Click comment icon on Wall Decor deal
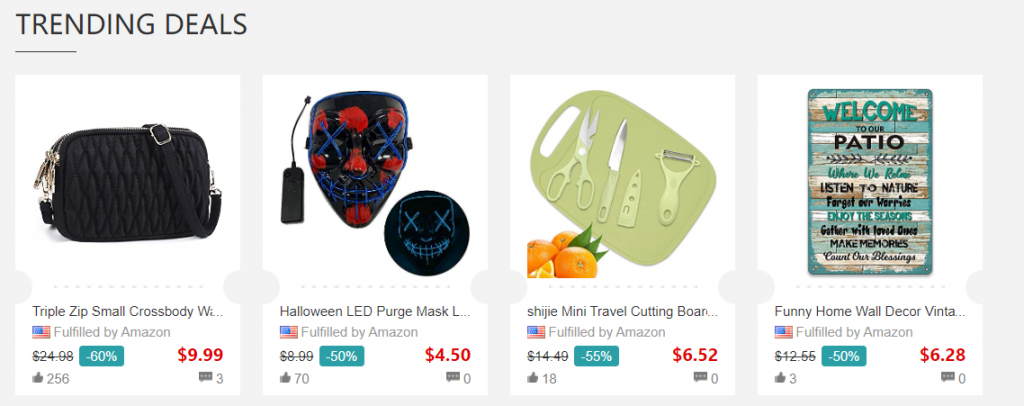 [x=948, y=377]
